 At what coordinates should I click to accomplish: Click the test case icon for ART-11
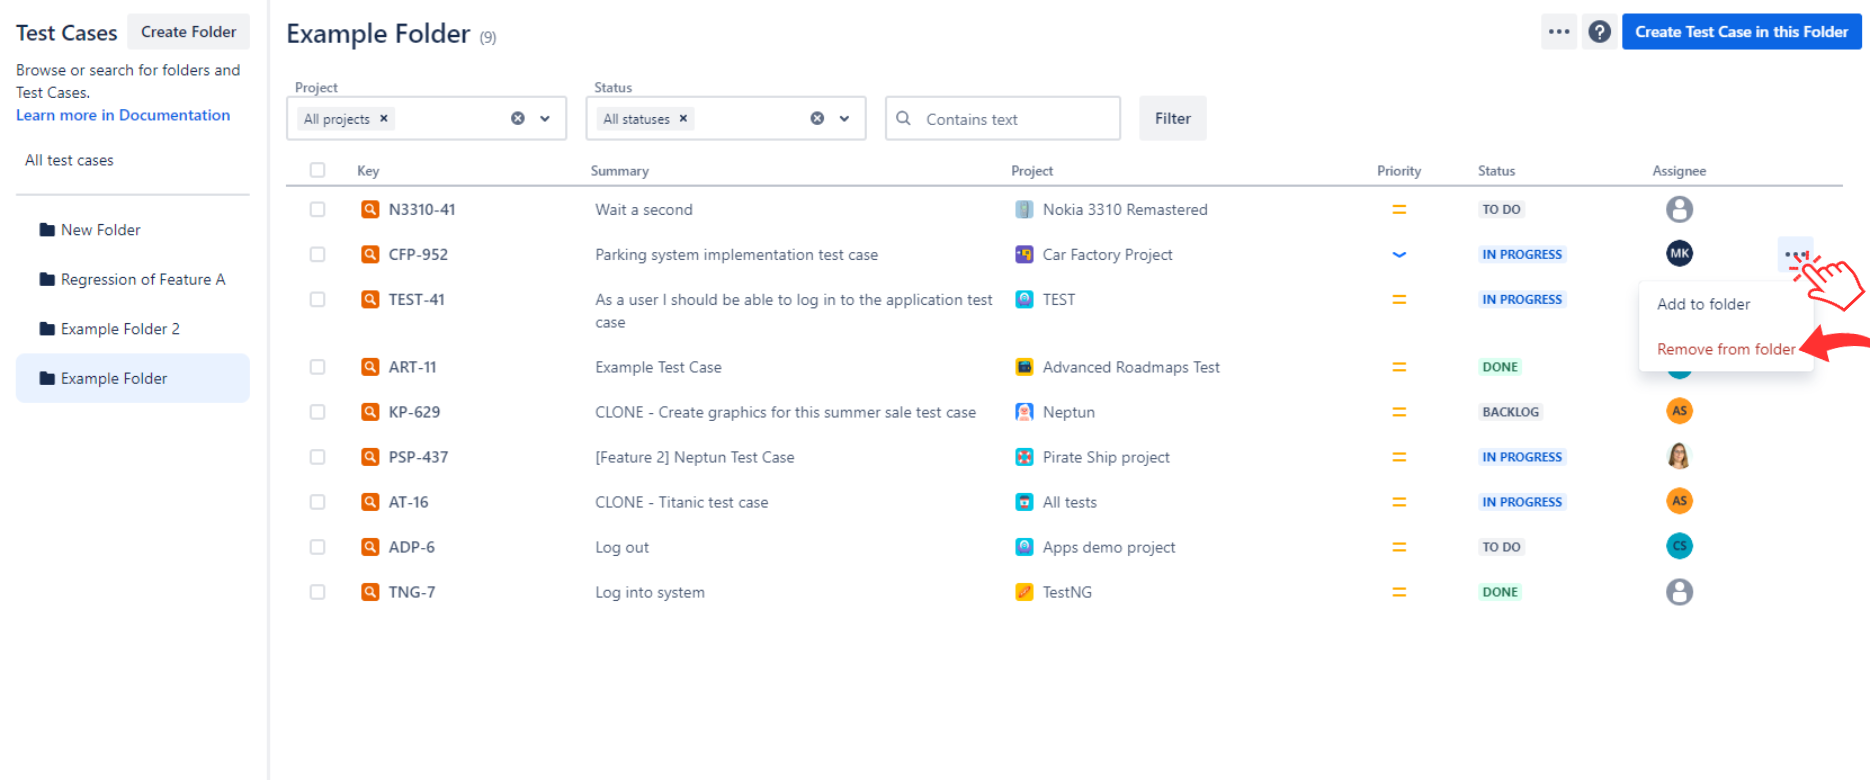(x=370, y=367)
